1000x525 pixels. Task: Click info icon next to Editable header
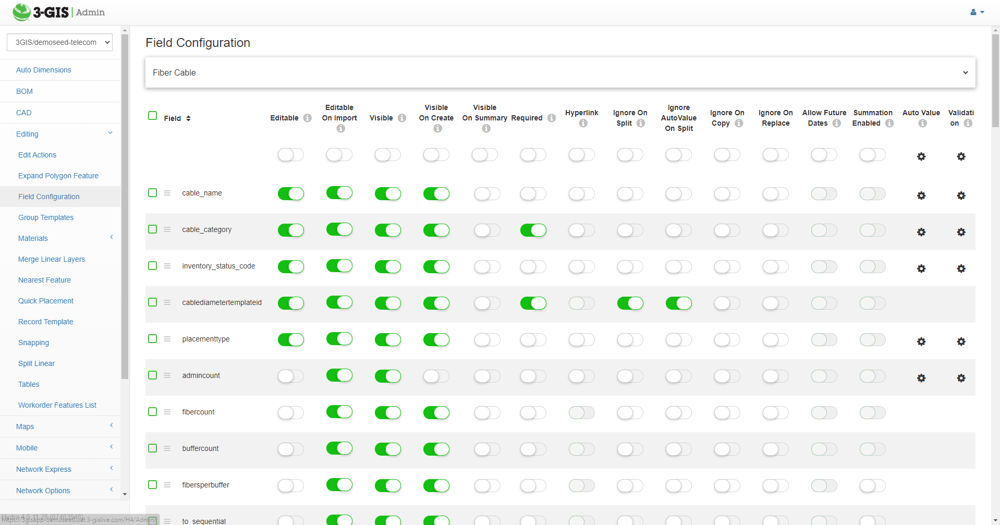click(307, 118)
